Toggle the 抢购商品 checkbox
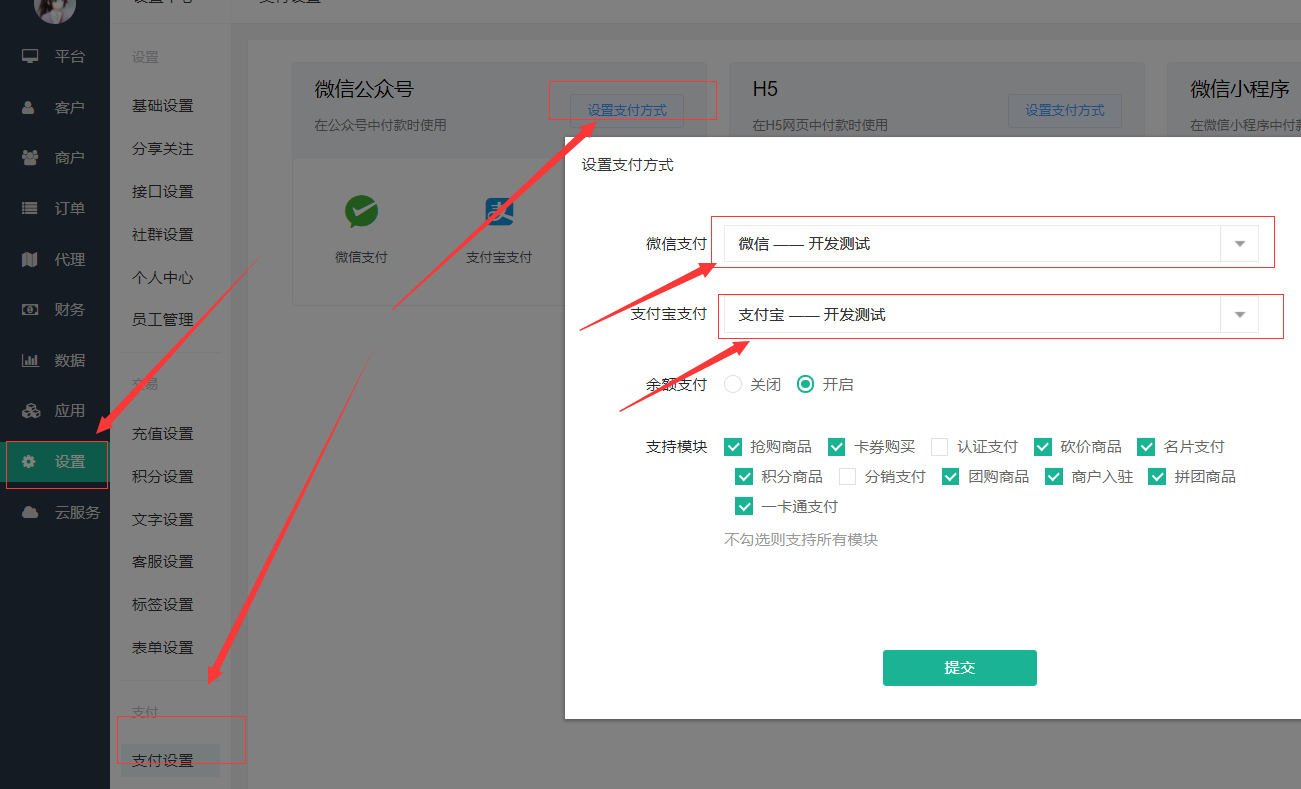 pyautogui.click(x=733, y=446)
